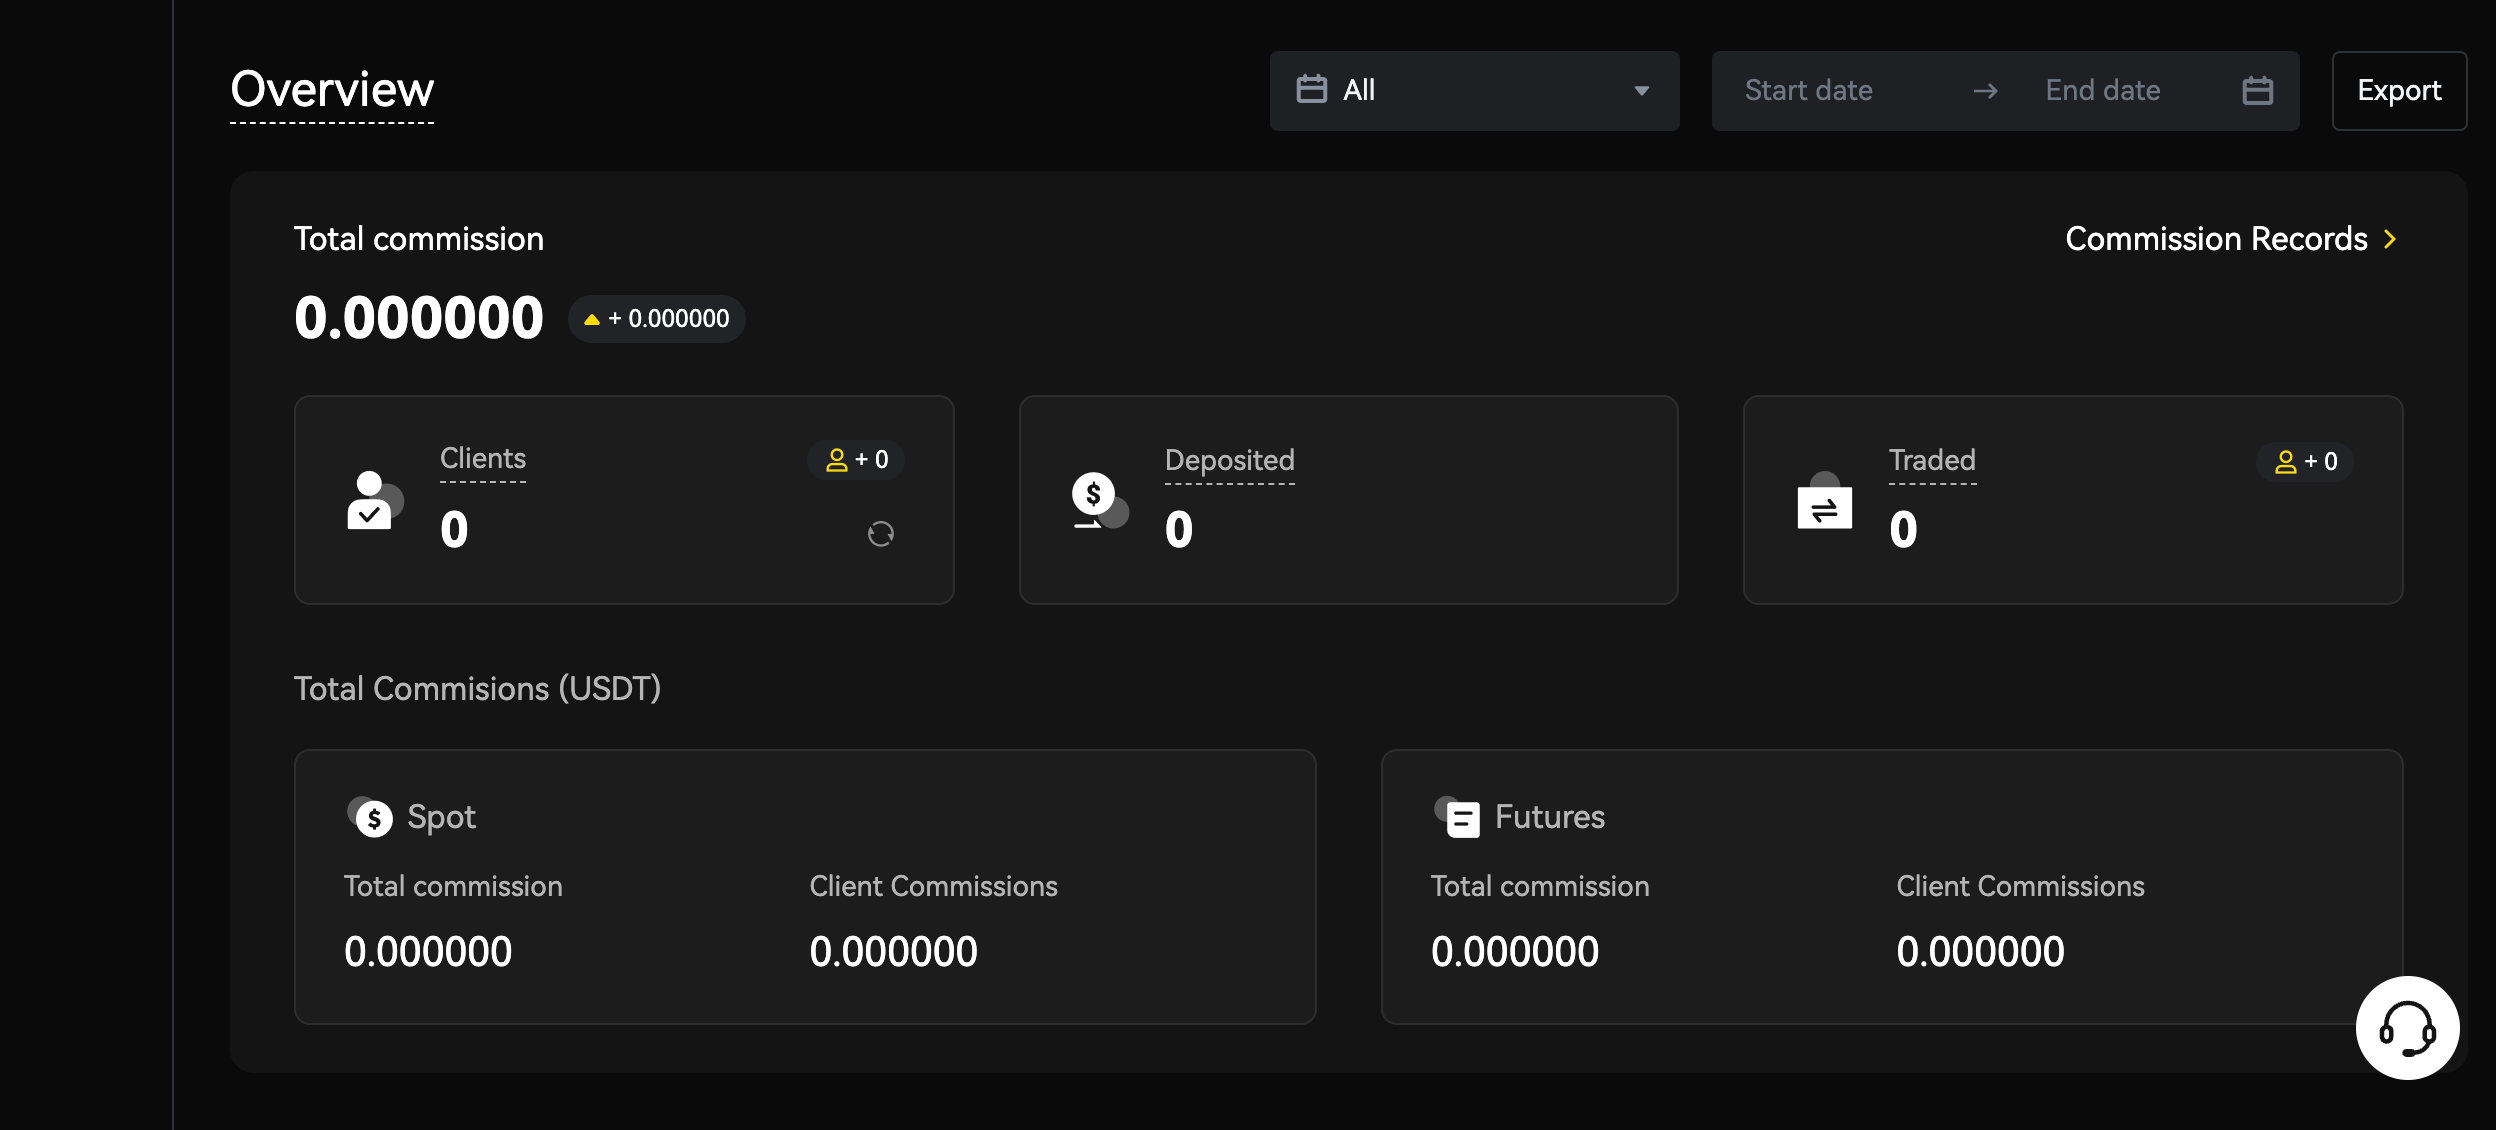The height and width of the screenshot is (1130, 2496).
Task: Click the +0.000000 commission change badge
Action: (657, 319)
